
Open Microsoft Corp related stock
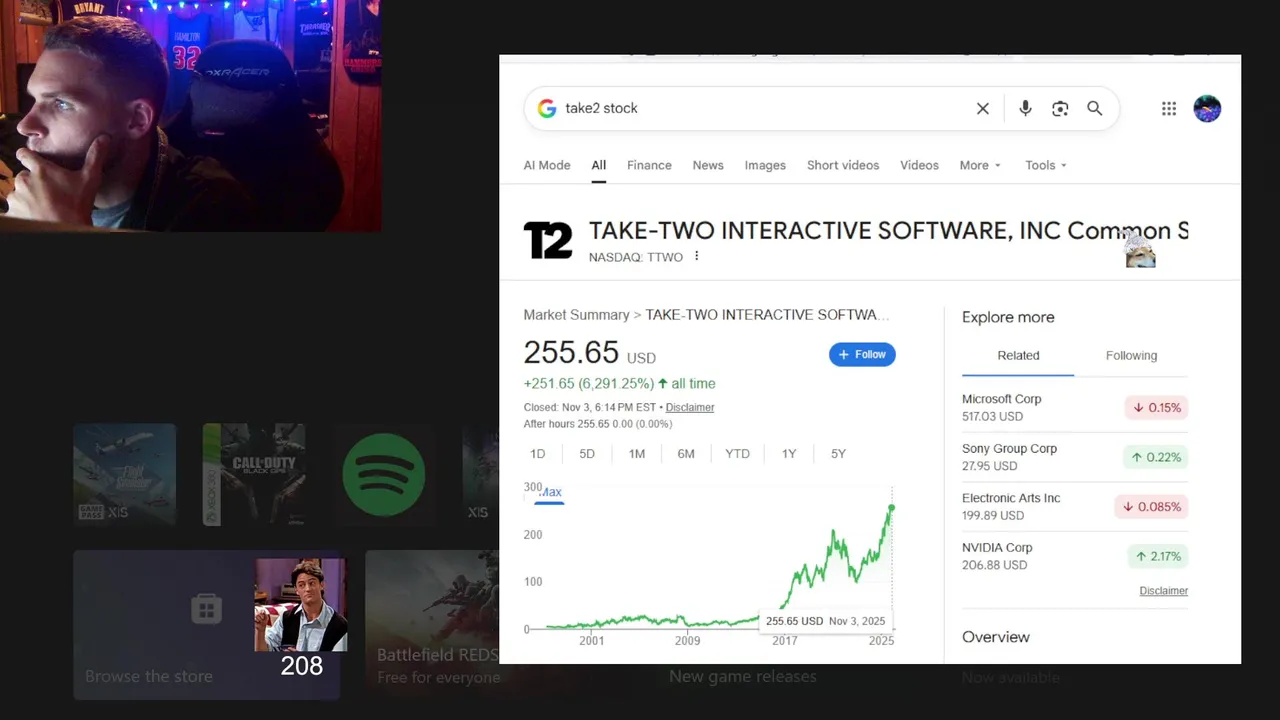pos(1075,407)
